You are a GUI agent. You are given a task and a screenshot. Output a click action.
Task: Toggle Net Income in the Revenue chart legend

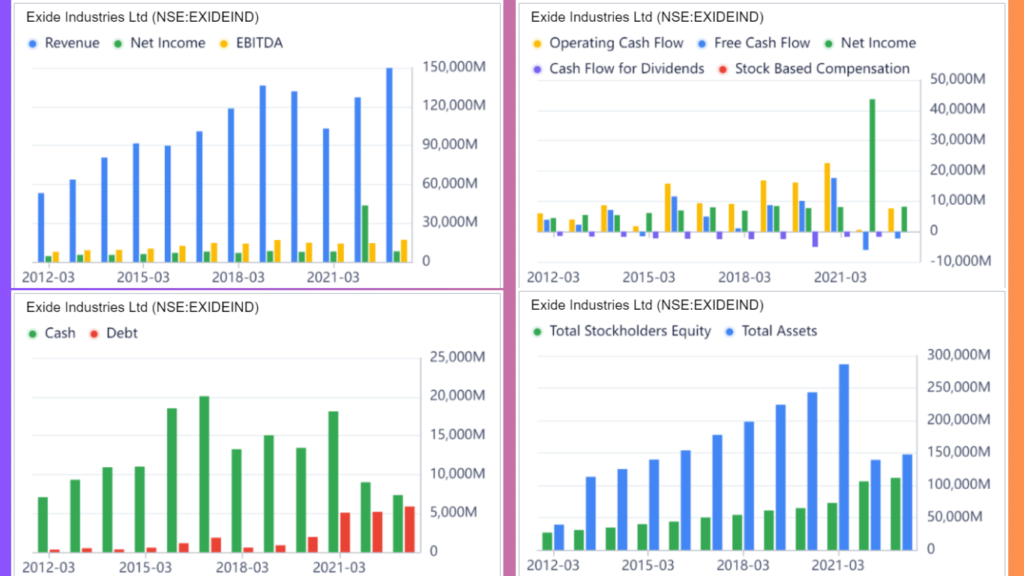[159, 43]
